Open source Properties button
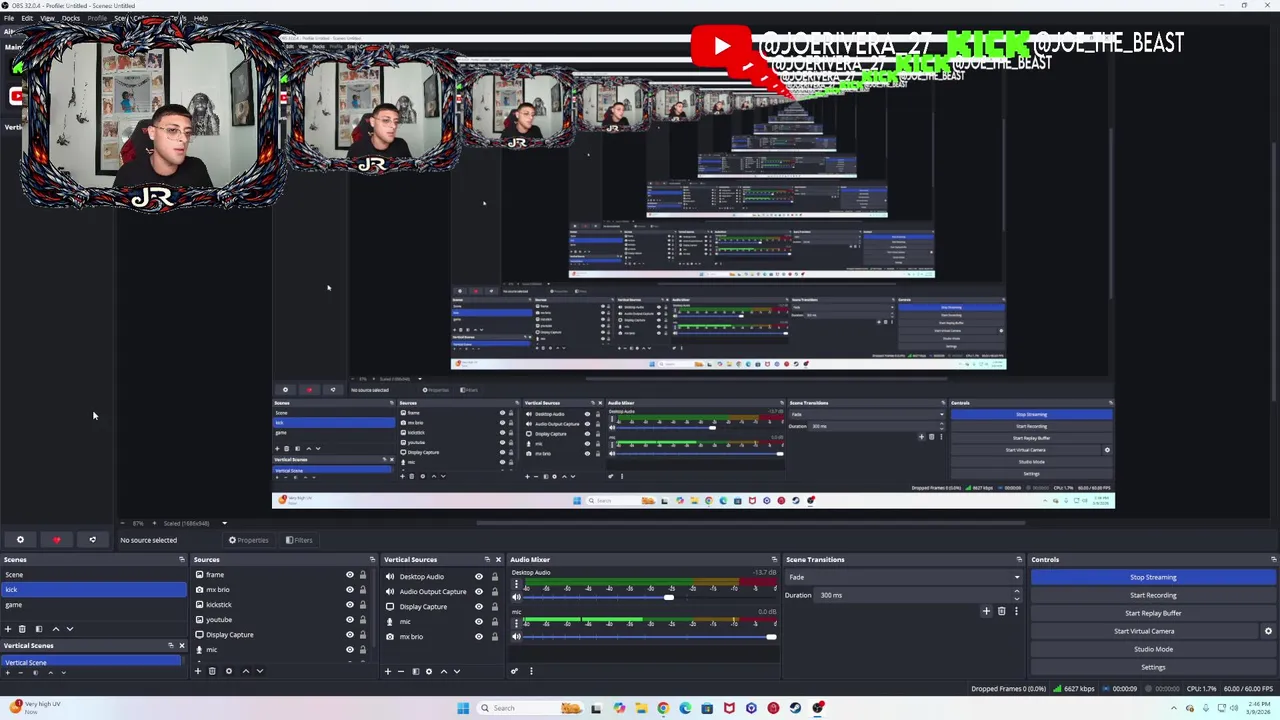 point(248,540)
